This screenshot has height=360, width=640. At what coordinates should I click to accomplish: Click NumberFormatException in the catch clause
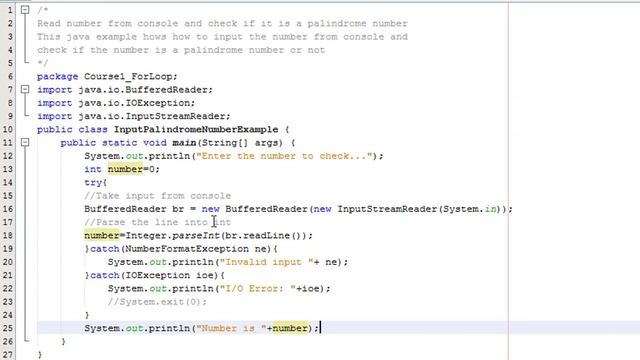click(x=187, y=249)
